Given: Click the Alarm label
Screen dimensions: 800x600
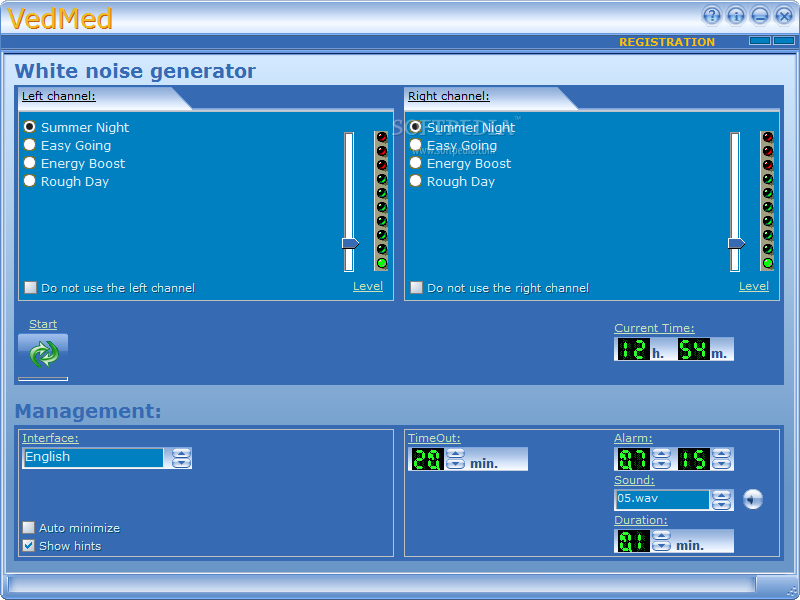Looking at the screenshot, I should [x=633, y=438].
